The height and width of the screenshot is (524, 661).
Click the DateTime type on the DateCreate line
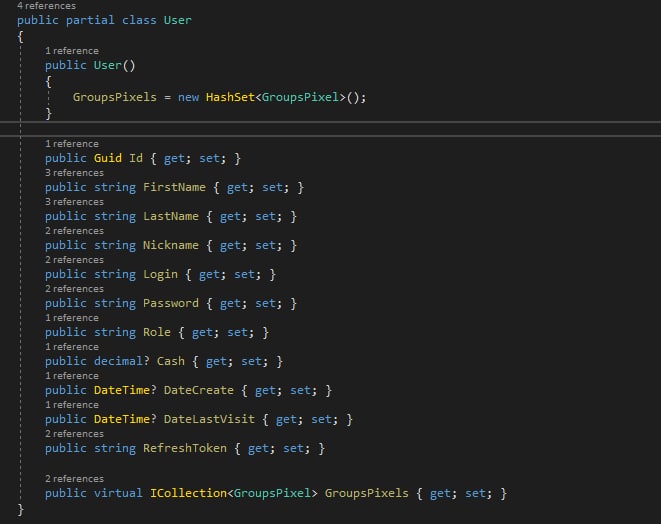pyautogui.click(x=121, y=390)
